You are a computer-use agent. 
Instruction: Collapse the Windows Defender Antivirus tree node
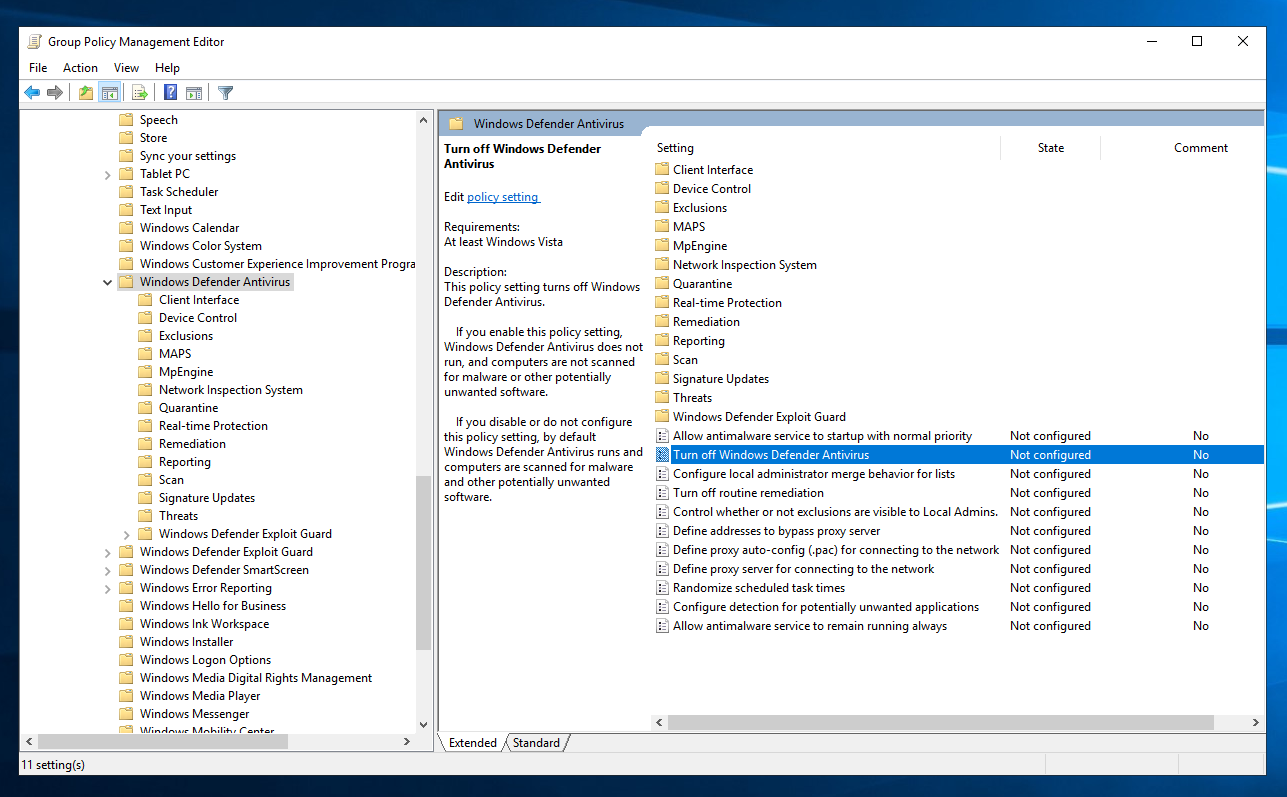click(x=108, y=282)
